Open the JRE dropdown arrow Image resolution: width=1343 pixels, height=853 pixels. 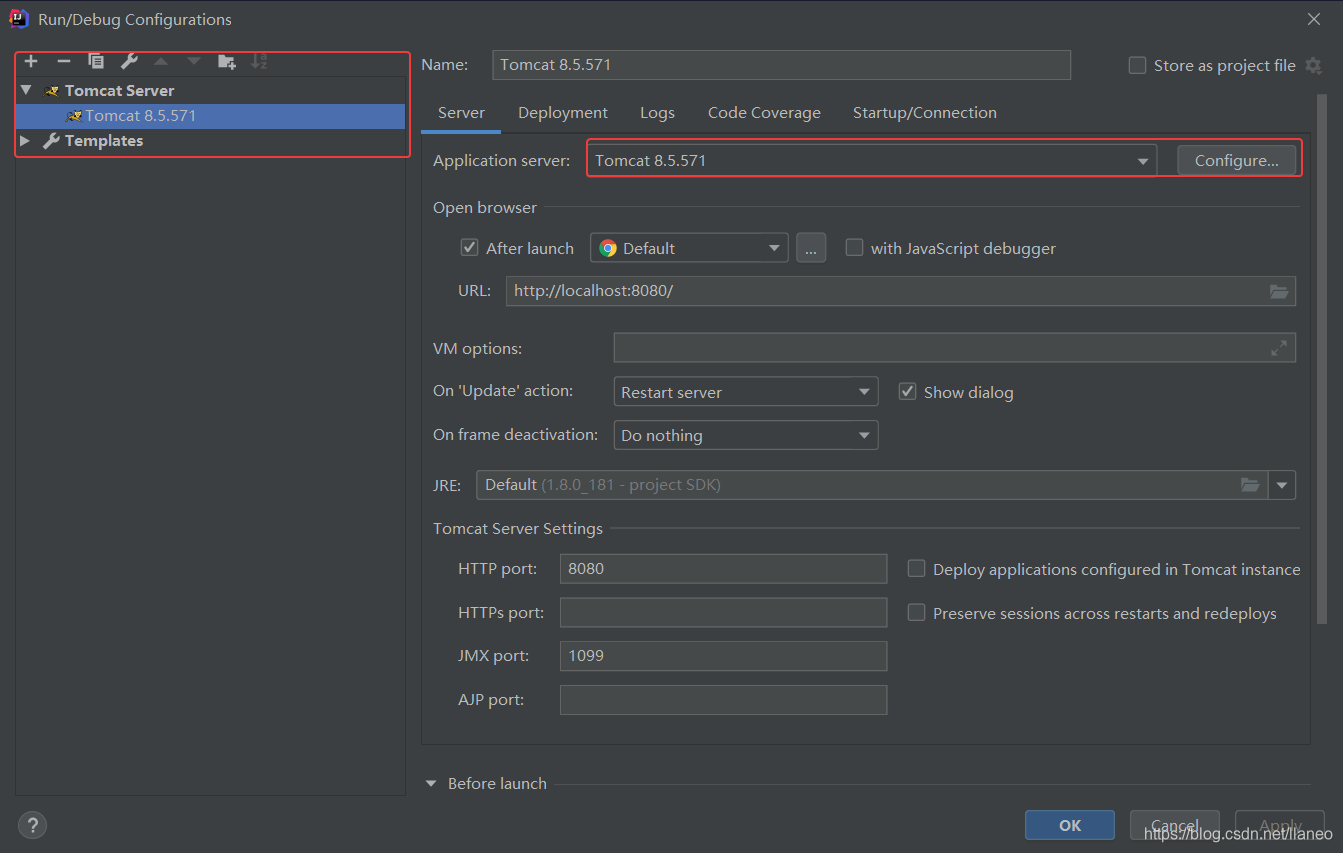(1282, 485)
